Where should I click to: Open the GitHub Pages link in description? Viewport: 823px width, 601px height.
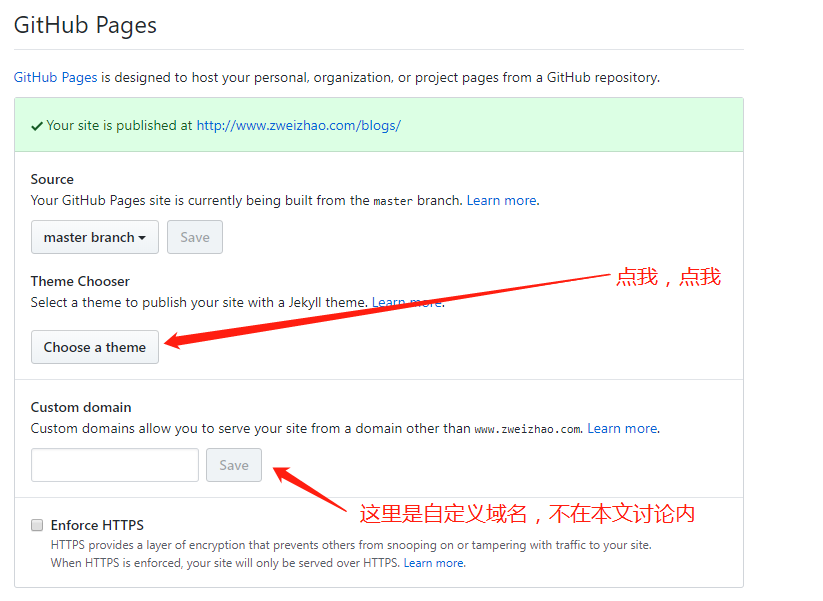55,78
